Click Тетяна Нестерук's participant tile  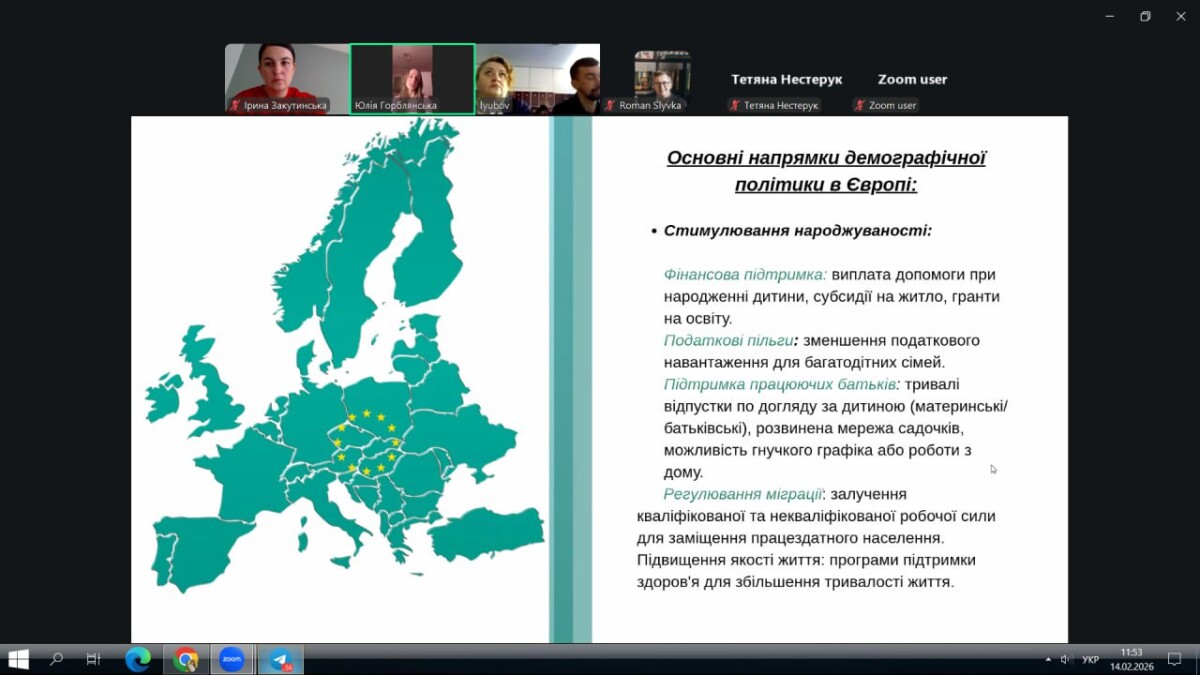[x=786, y=80]
